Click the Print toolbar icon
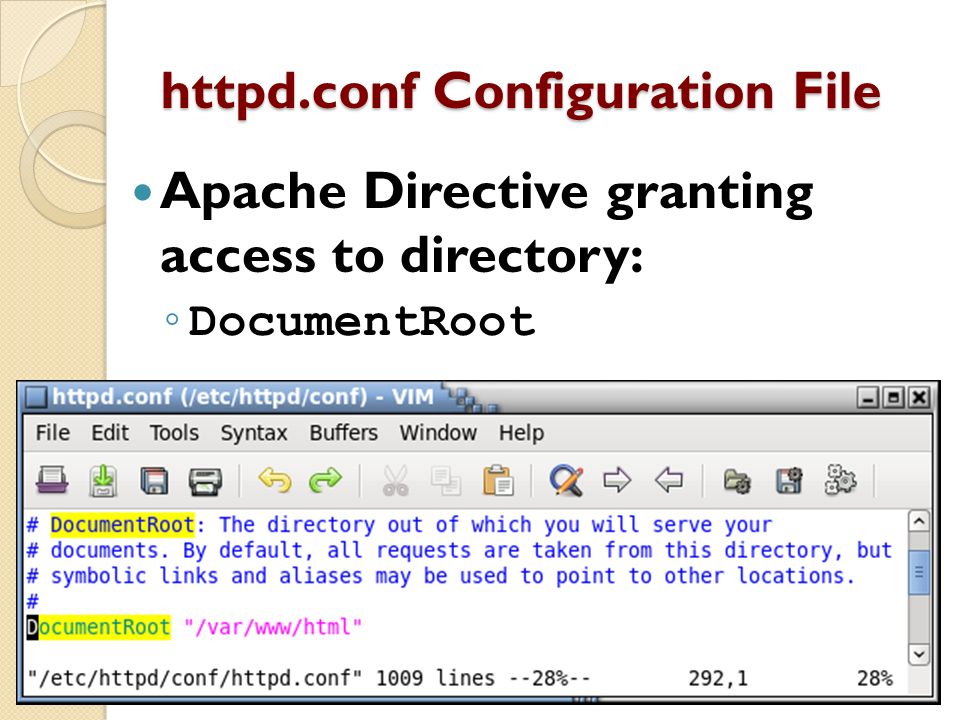The image size is (960, 720). tap(205, 481)
